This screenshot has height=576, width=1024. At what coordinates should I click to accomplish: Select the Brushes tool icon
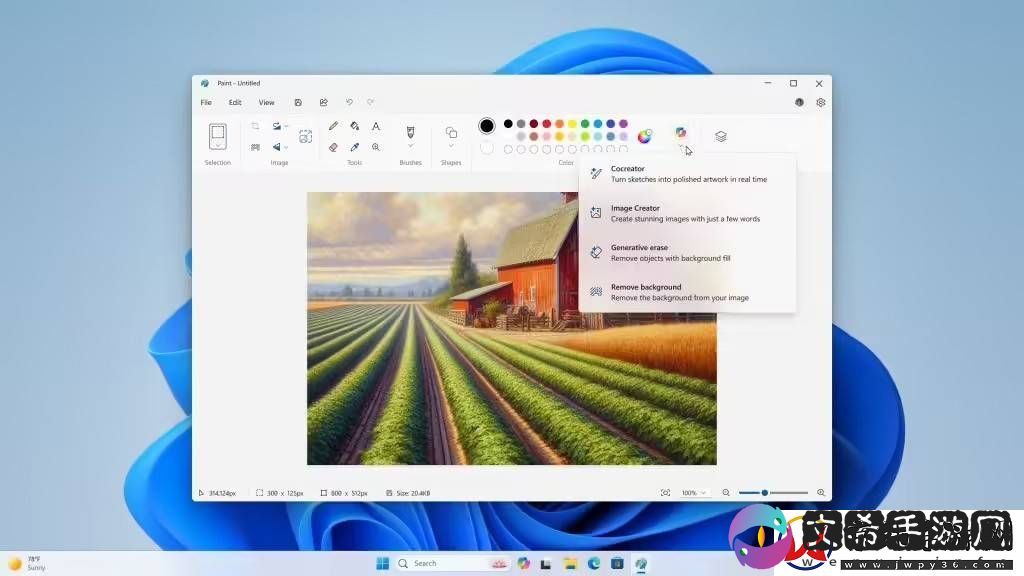click(x=410, y=133)
